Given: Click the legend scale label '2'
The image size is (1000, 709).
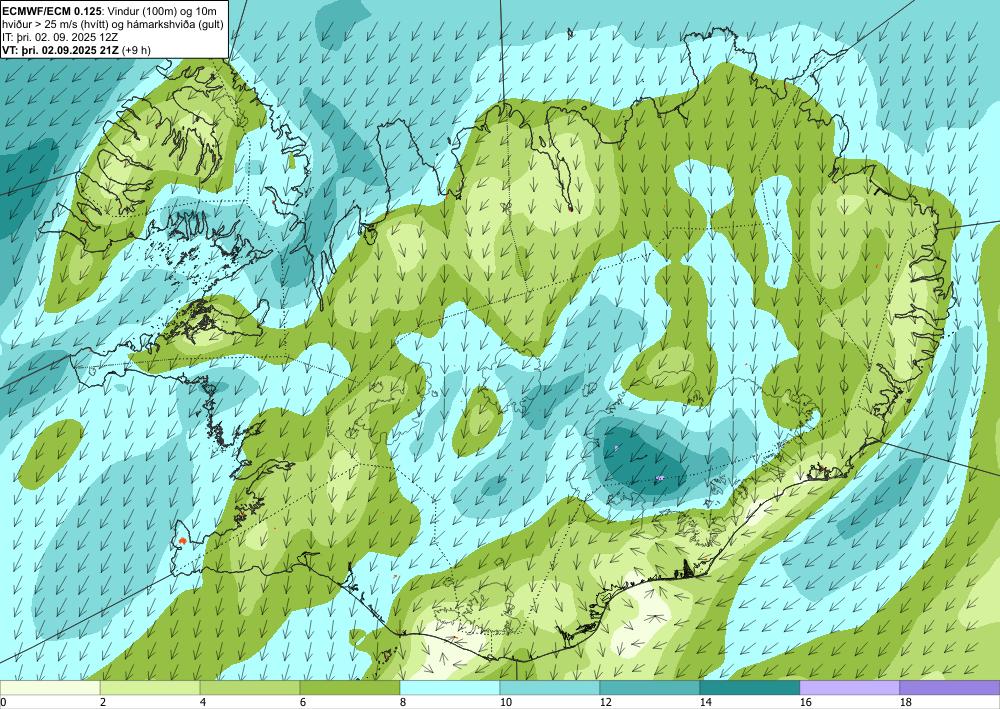Looking at the screenshot, I should 103,703.
